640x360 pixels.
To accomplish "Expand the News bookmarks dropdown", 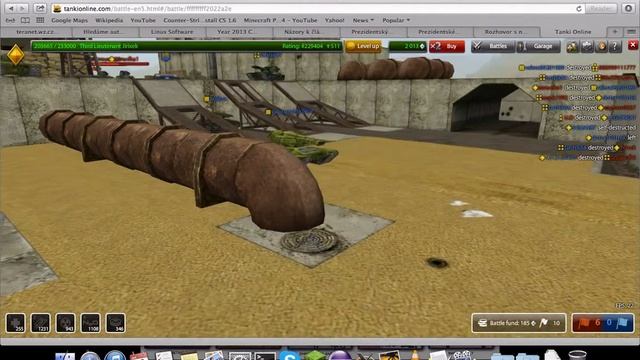I will [x=363, y=20].
